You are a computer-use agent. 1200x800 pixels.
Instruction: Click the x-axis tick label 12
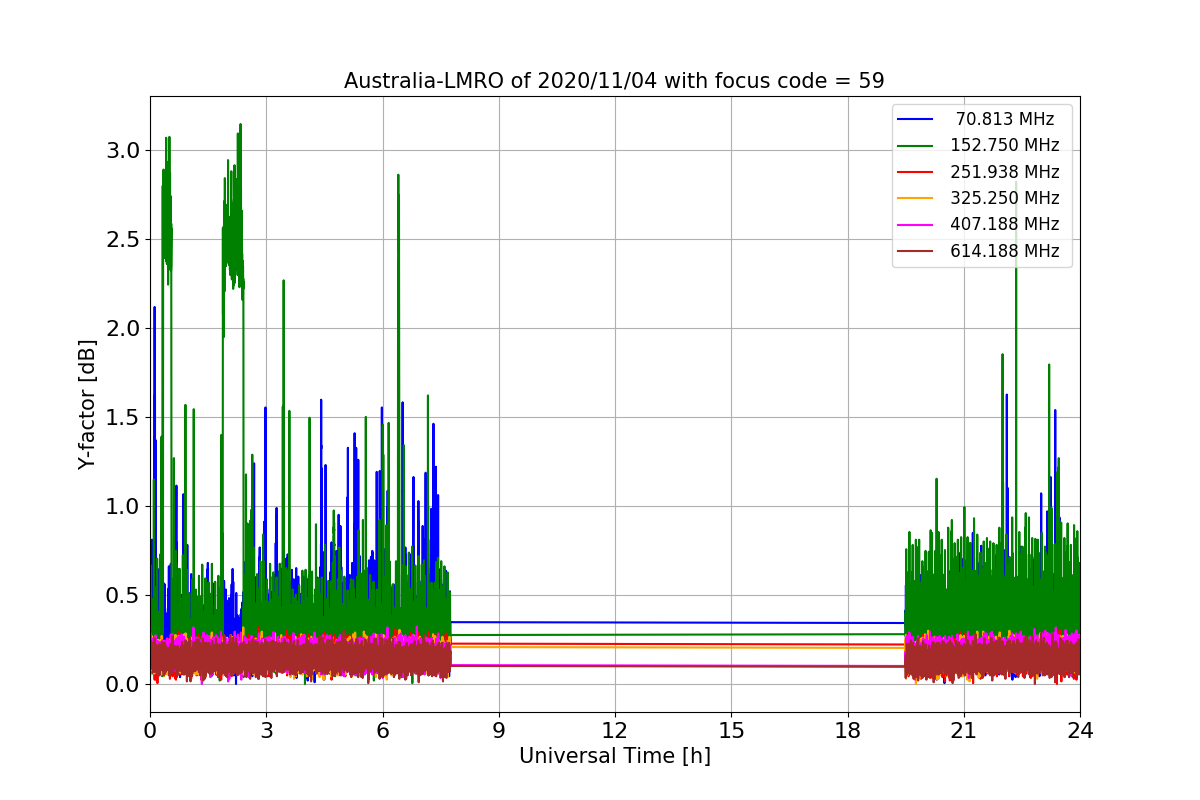(x=615, y=730)
